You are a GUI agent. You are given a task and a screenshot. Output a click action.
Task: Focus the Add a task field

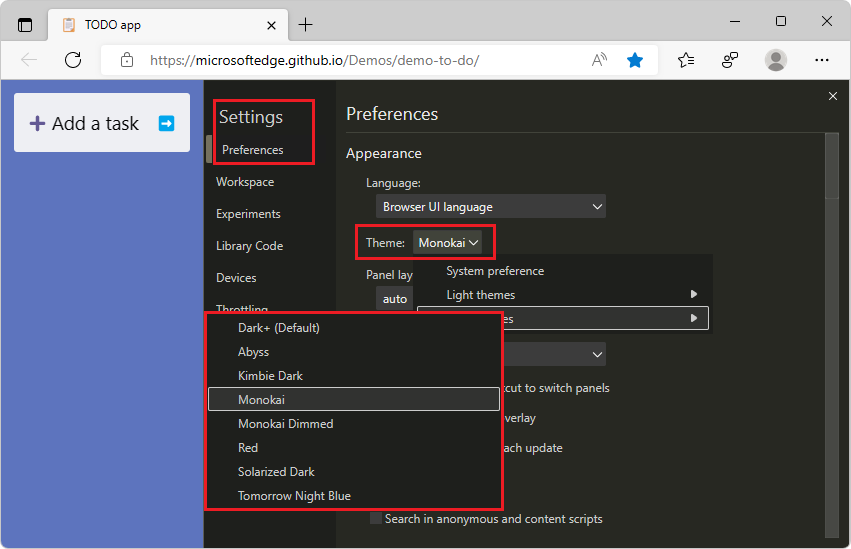click(102, 123)
